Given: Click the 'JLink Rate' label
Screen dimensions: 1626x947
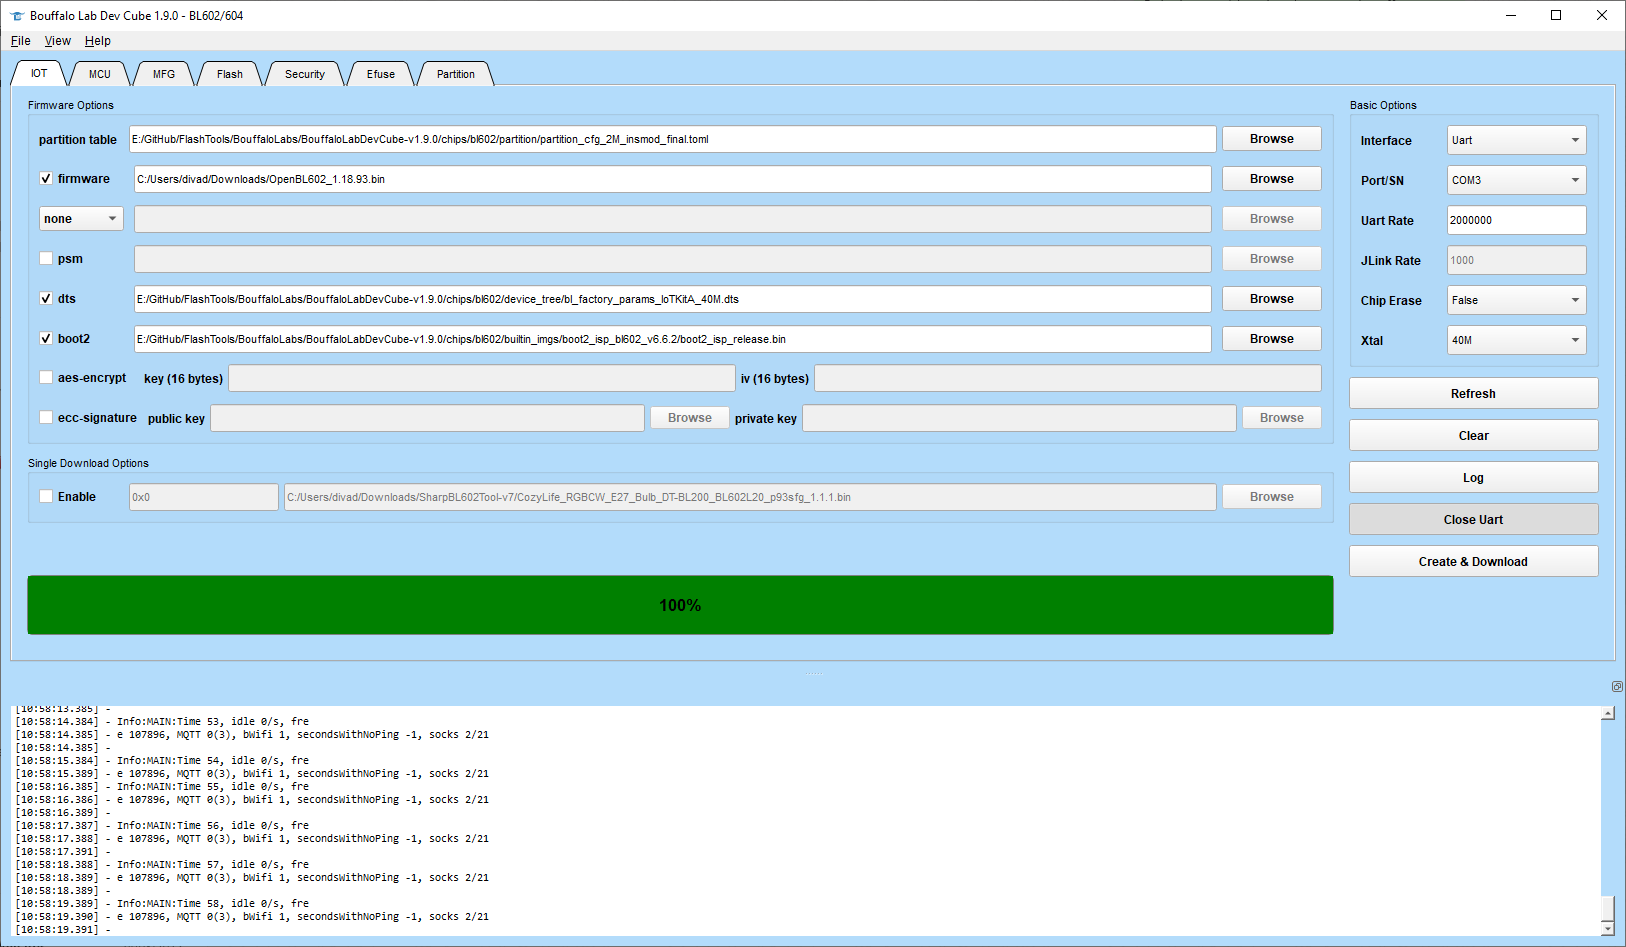Looking at the screenshot, I should 1390,261.
